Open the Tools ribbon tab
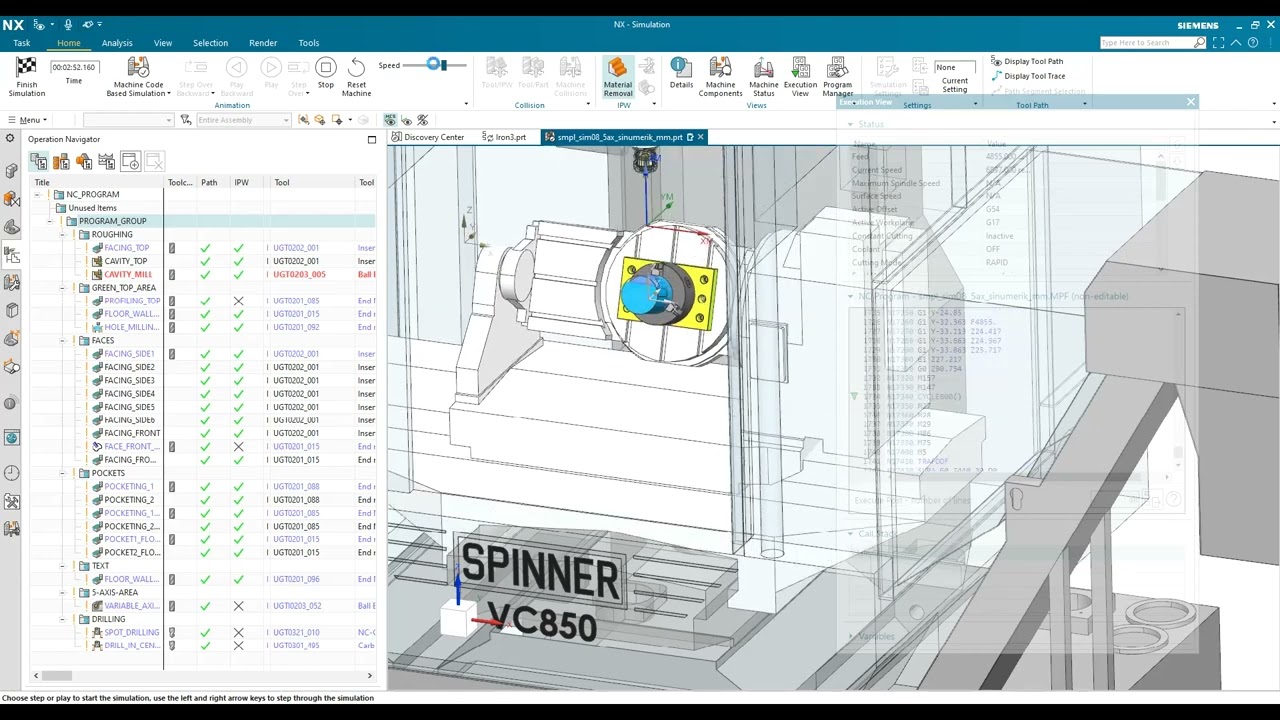Screen dimensions: 1280x720 tap(309, 43)
